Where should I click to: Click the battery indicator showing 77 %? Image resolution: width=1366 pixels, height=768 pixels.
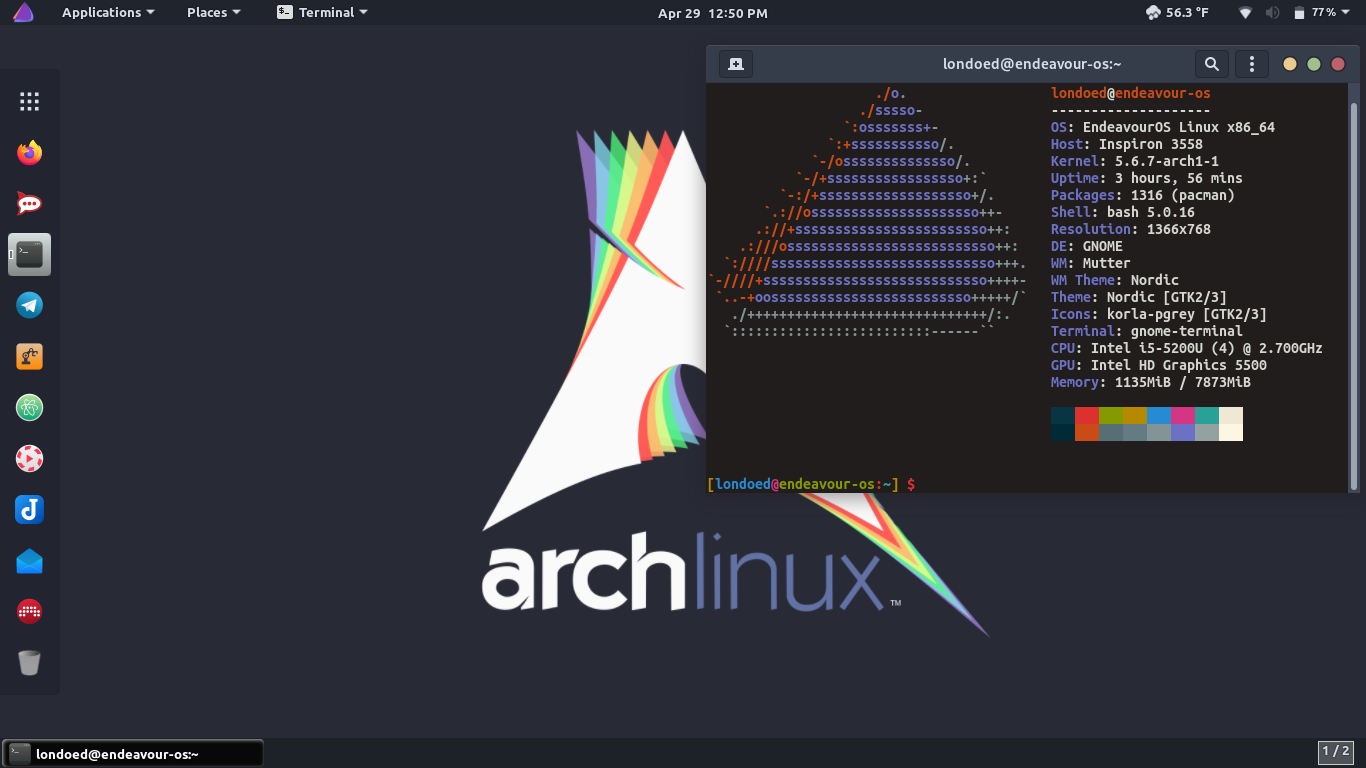click(1316, 12)
